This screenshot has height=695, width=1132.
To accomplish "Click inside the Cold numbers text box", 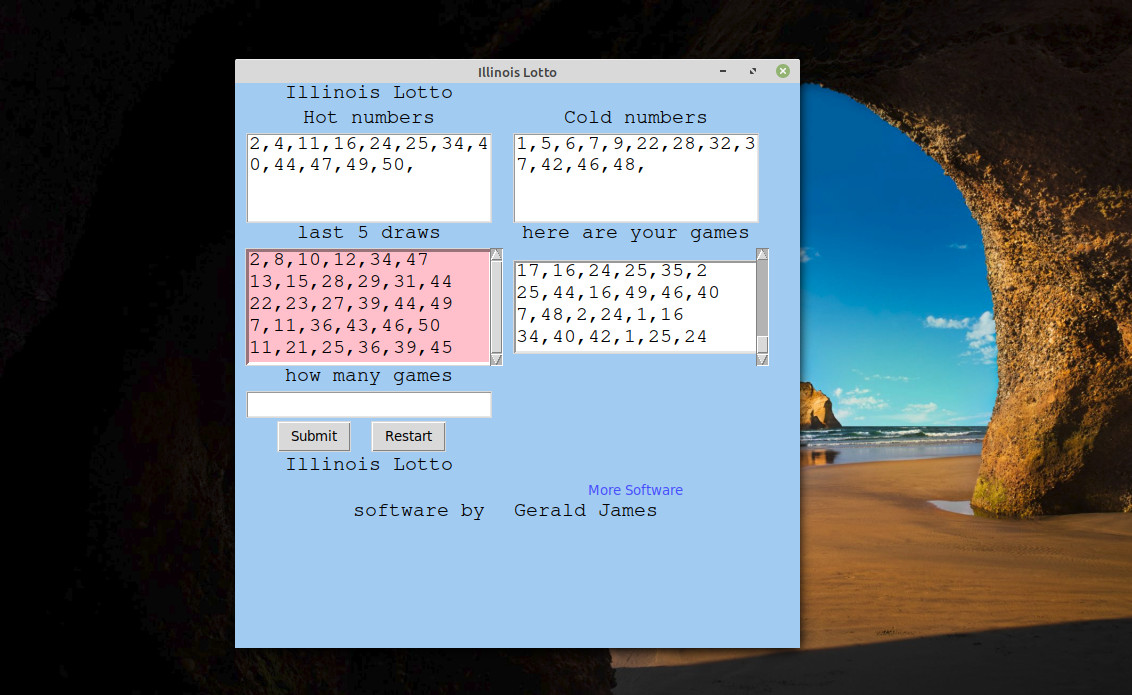I will click(x=636, y=178).
